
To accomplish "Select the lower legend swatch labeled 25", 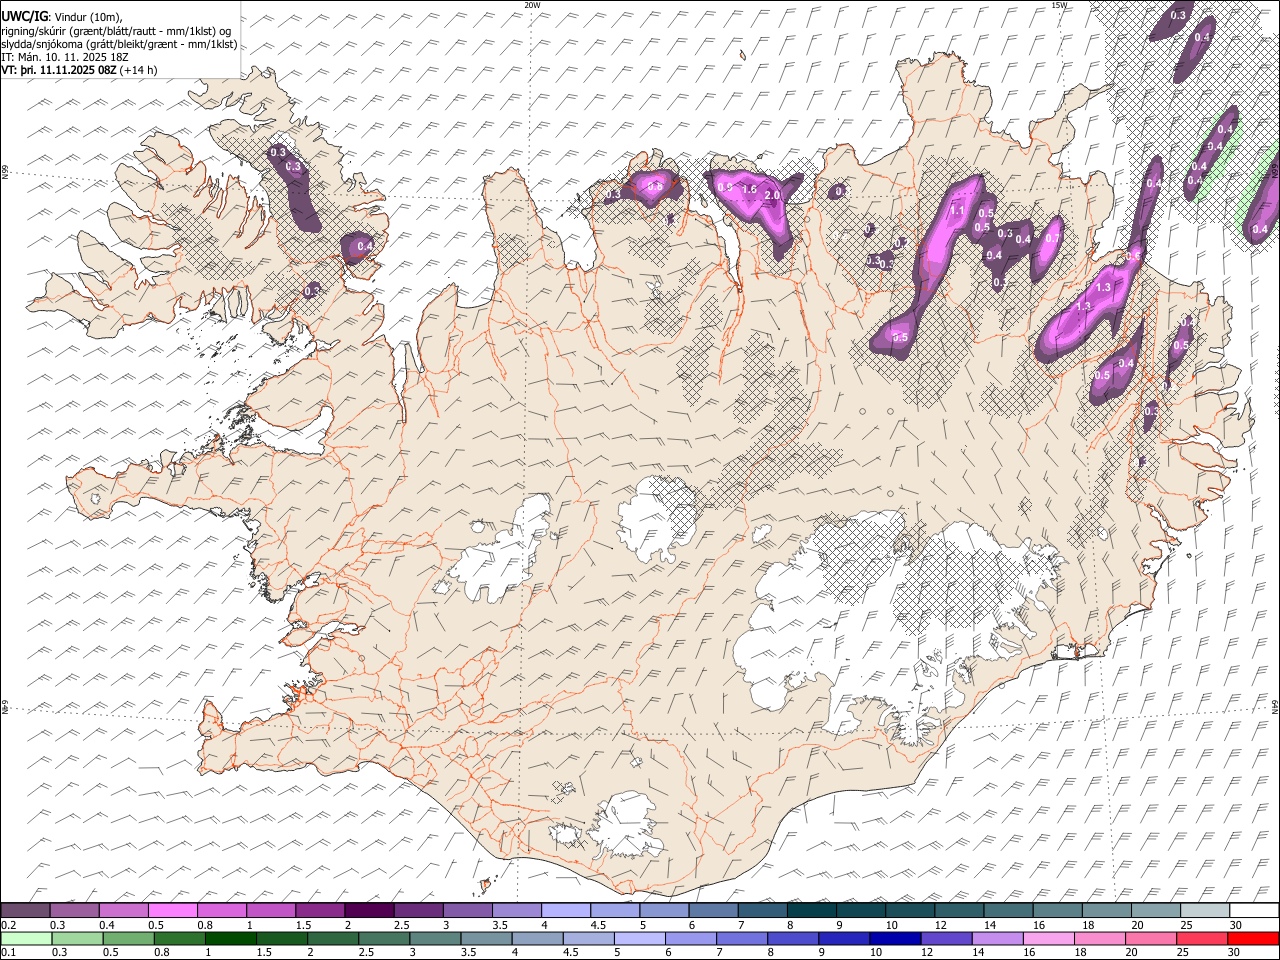I will (x=1201, y=938).
